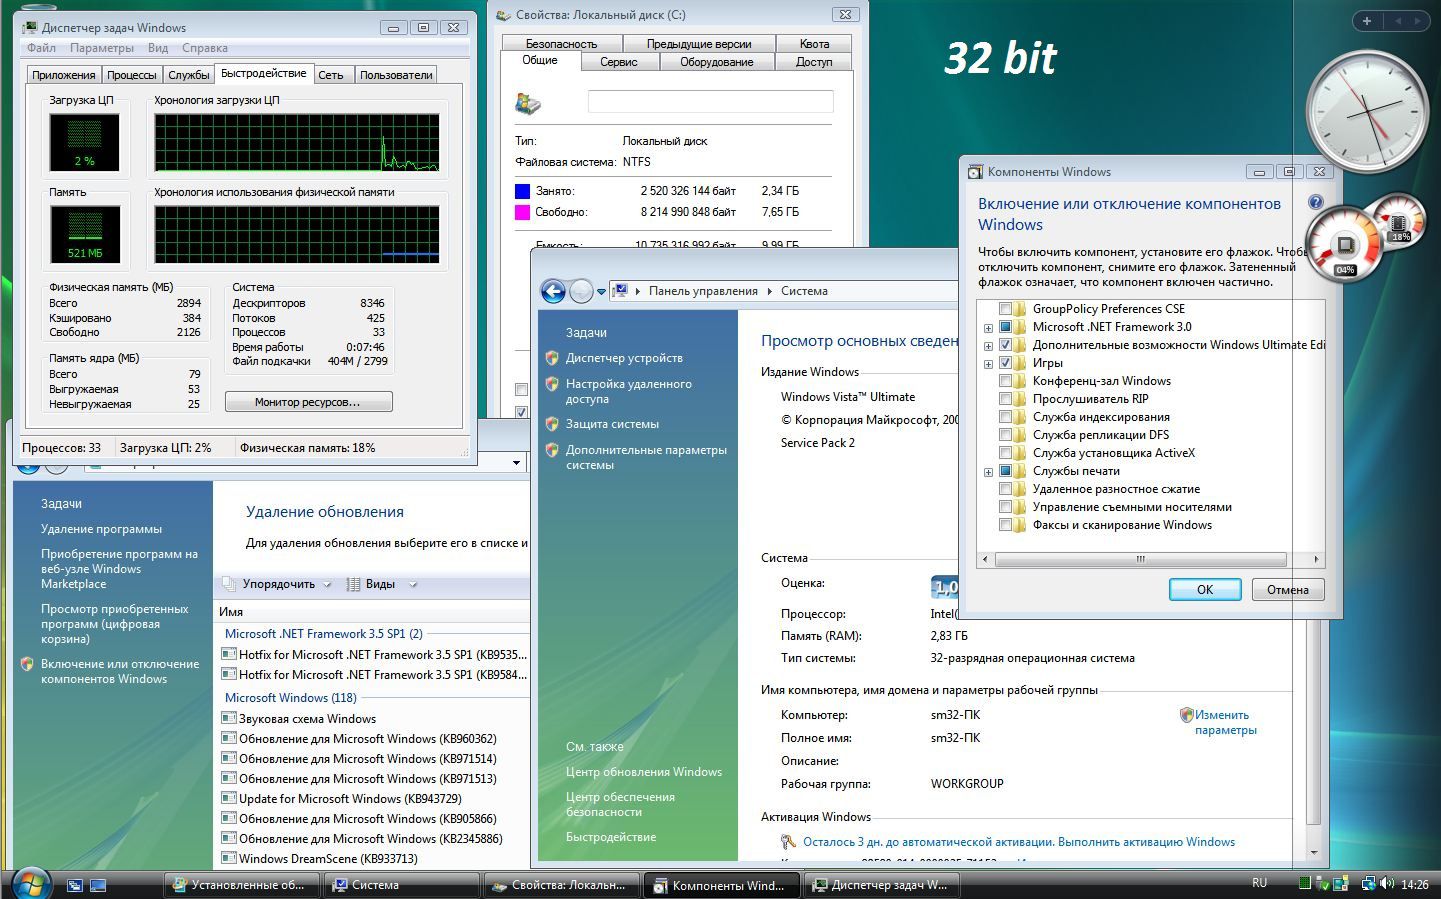The image size is (1441, 899).
Task: Click the plus button to add sidebar gadgets
Action: pos(1366,21)
